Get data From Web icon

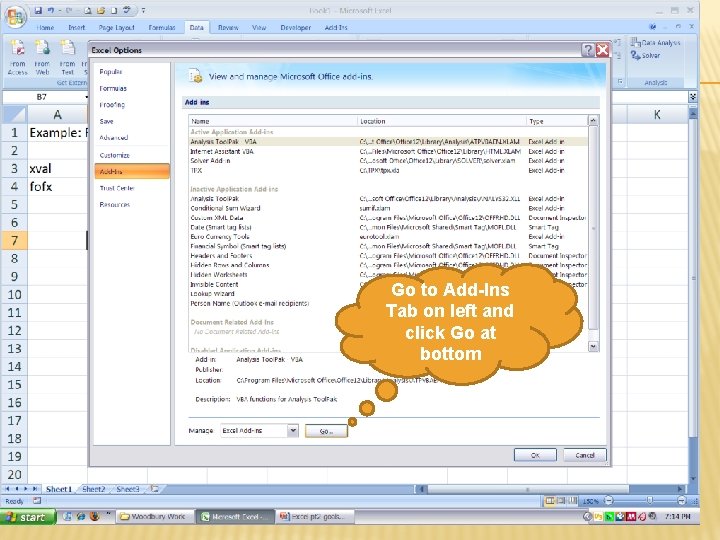click(x=42, y=57)
